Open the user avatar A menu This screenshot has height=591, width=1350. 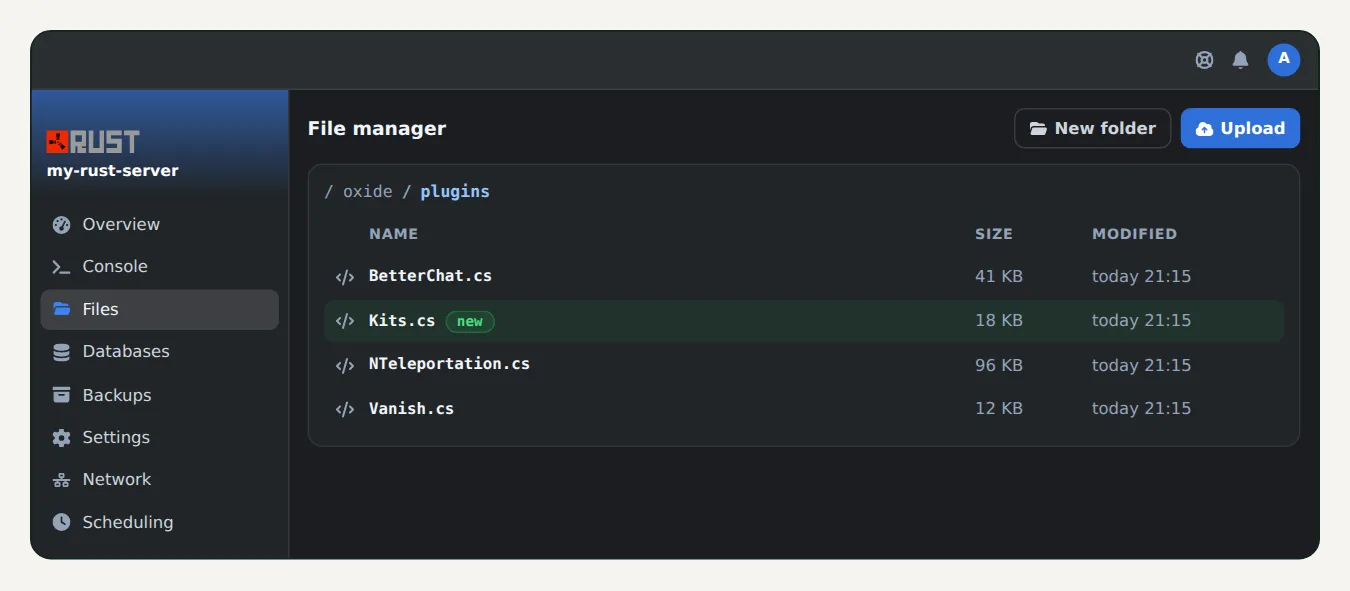[1284, 60]
